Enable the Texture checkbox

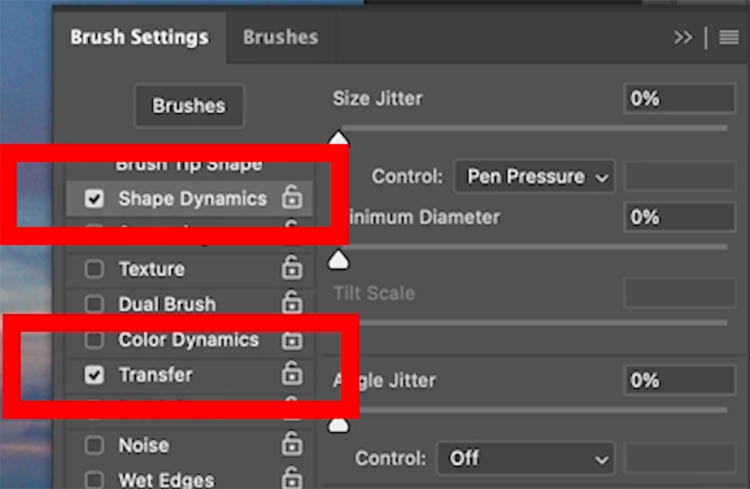point(94,269)
